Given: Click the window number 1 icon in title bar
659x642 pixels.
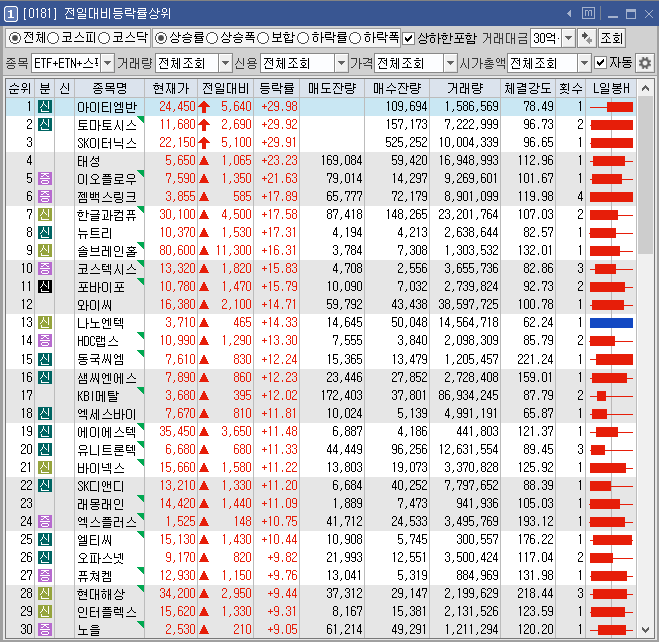Looking at the screenshot, I should click(x=11, y=14).
